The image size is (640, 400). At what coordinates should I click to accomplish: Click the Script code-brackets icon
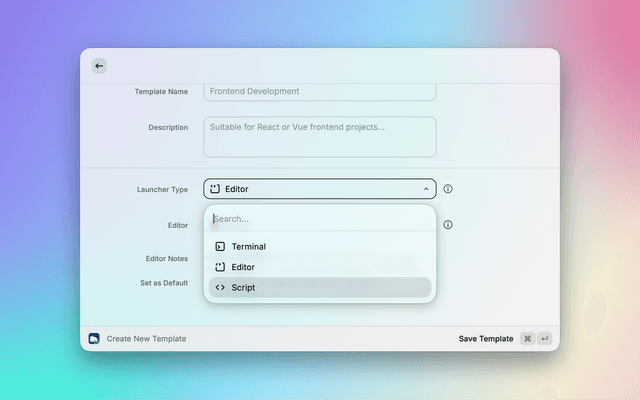tap(220, 288)
